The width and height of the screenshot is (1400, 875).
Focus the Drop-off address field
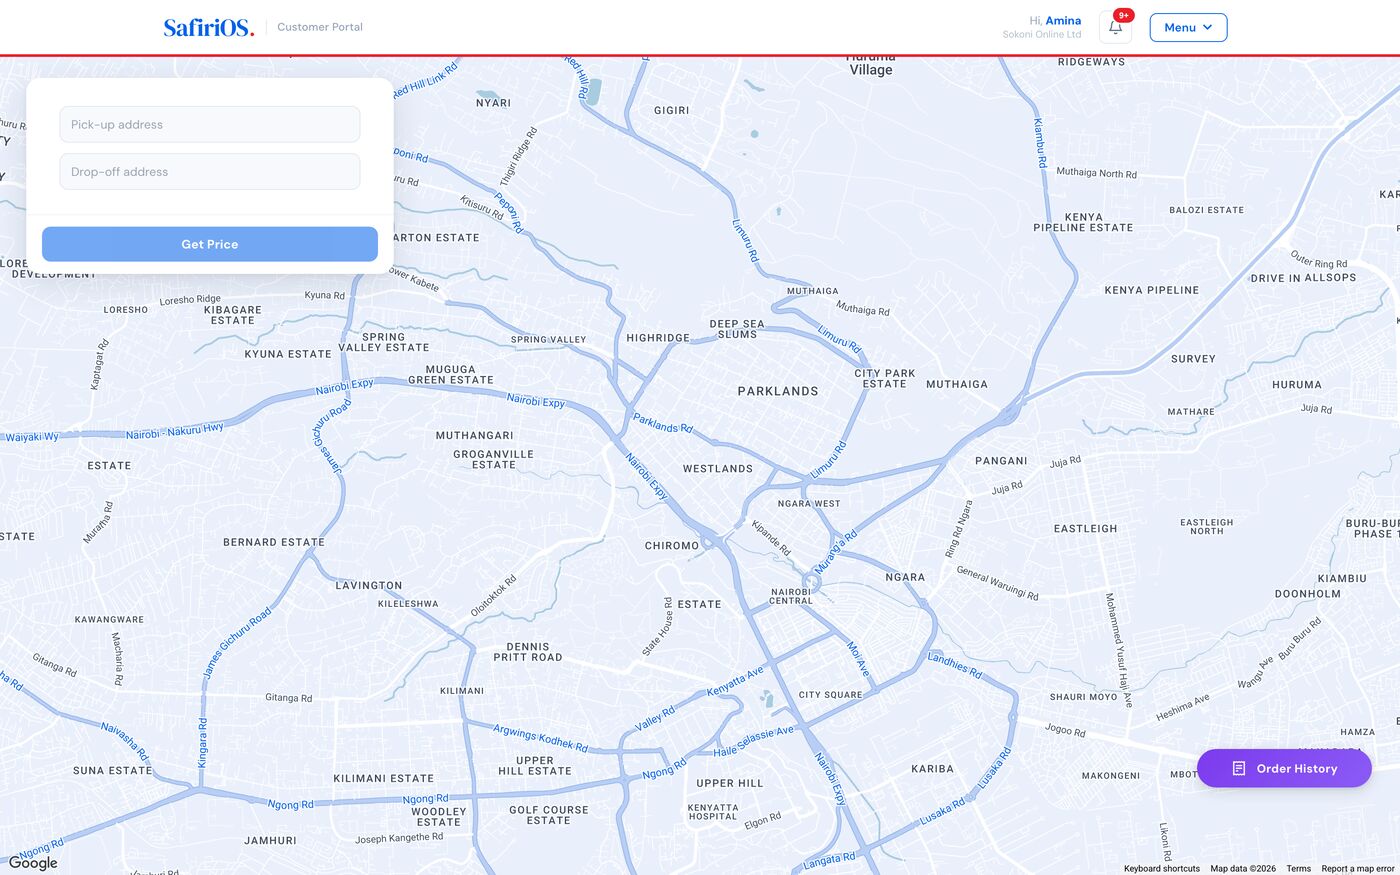[x=210, y=171]
